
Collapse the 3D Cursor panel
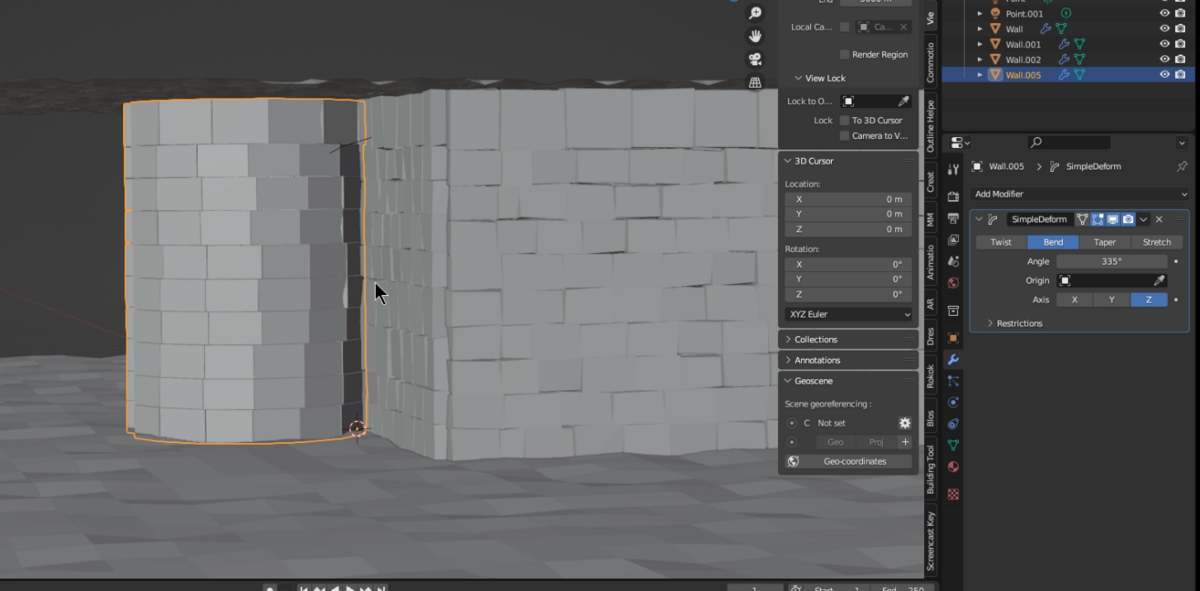pos(848,161)
